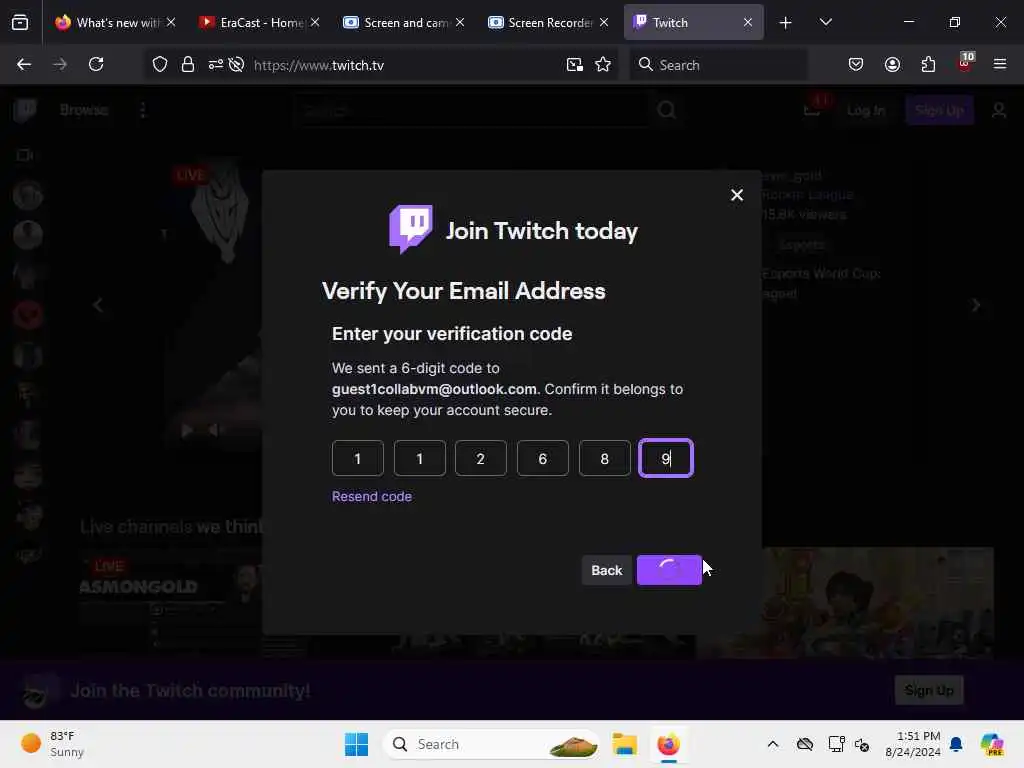Open the weather widget showing 83°F Sunny

click(x=52, y=744)
